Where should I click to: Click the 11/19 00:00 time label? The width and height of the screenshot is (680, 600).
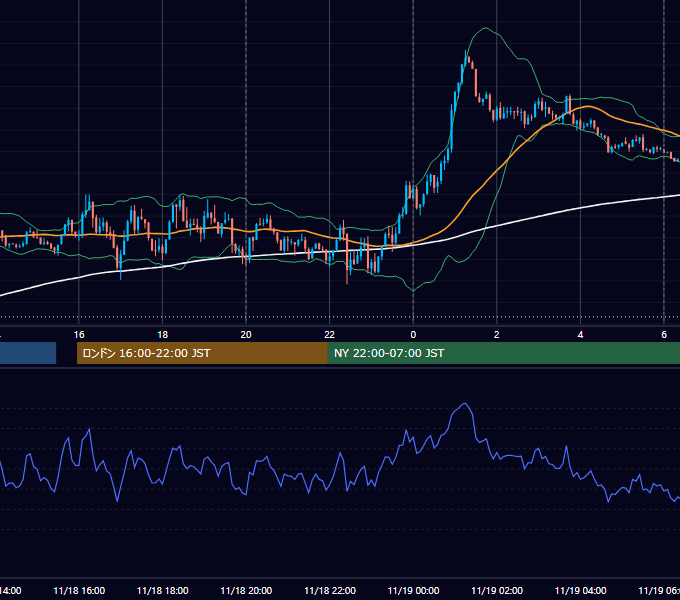[x=413, y=591]
